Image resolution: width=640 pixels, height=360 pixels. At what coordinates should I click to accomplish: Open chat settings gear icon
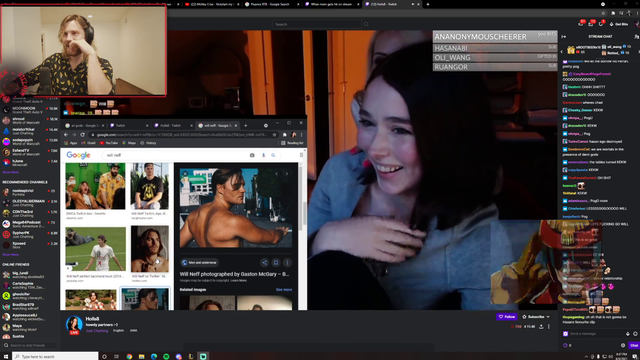[623, 345]
